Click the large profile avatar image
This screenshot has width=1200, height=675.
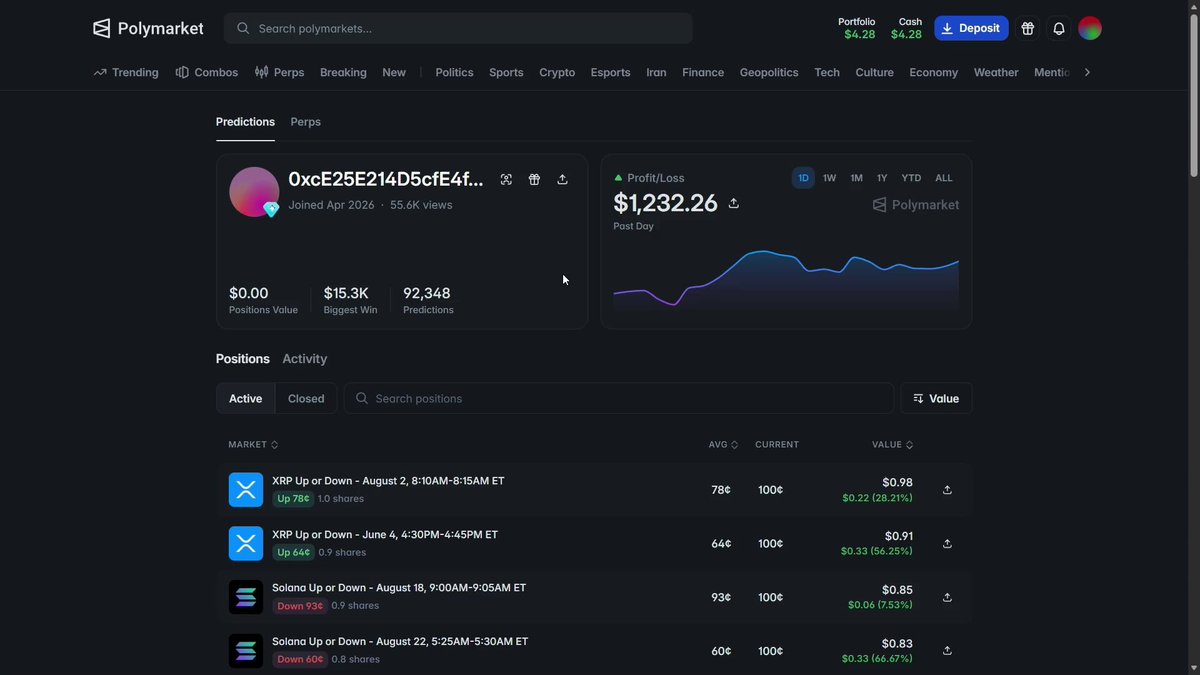[x=254, y=192]
